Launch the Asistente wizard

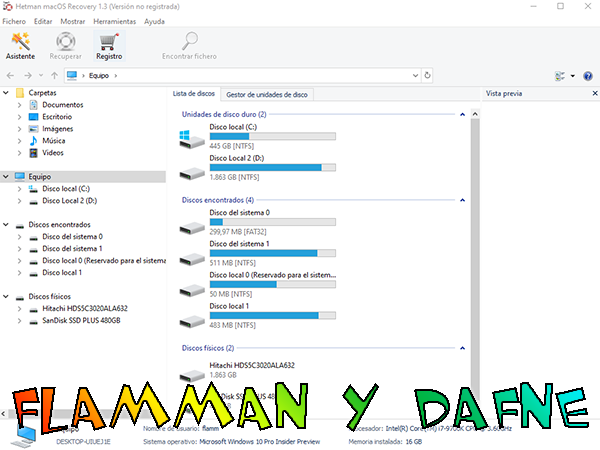20,46
